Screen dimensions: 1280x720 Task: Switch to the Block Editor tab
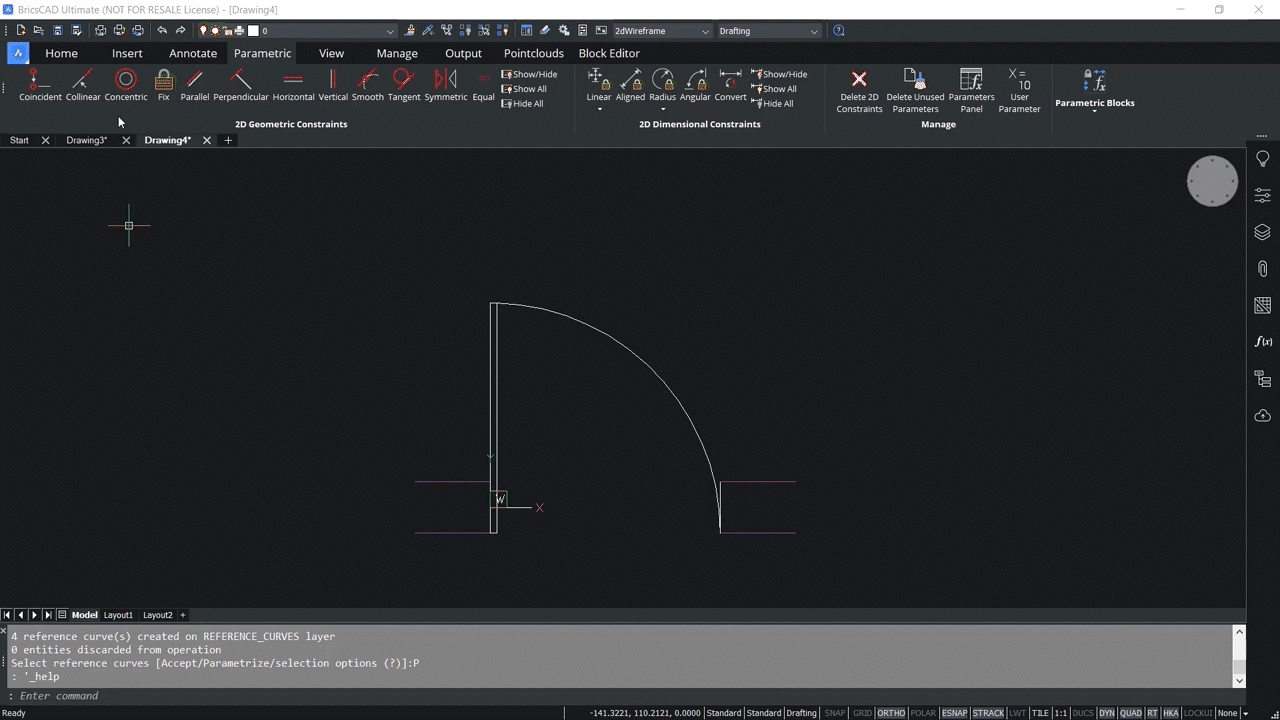609,53
